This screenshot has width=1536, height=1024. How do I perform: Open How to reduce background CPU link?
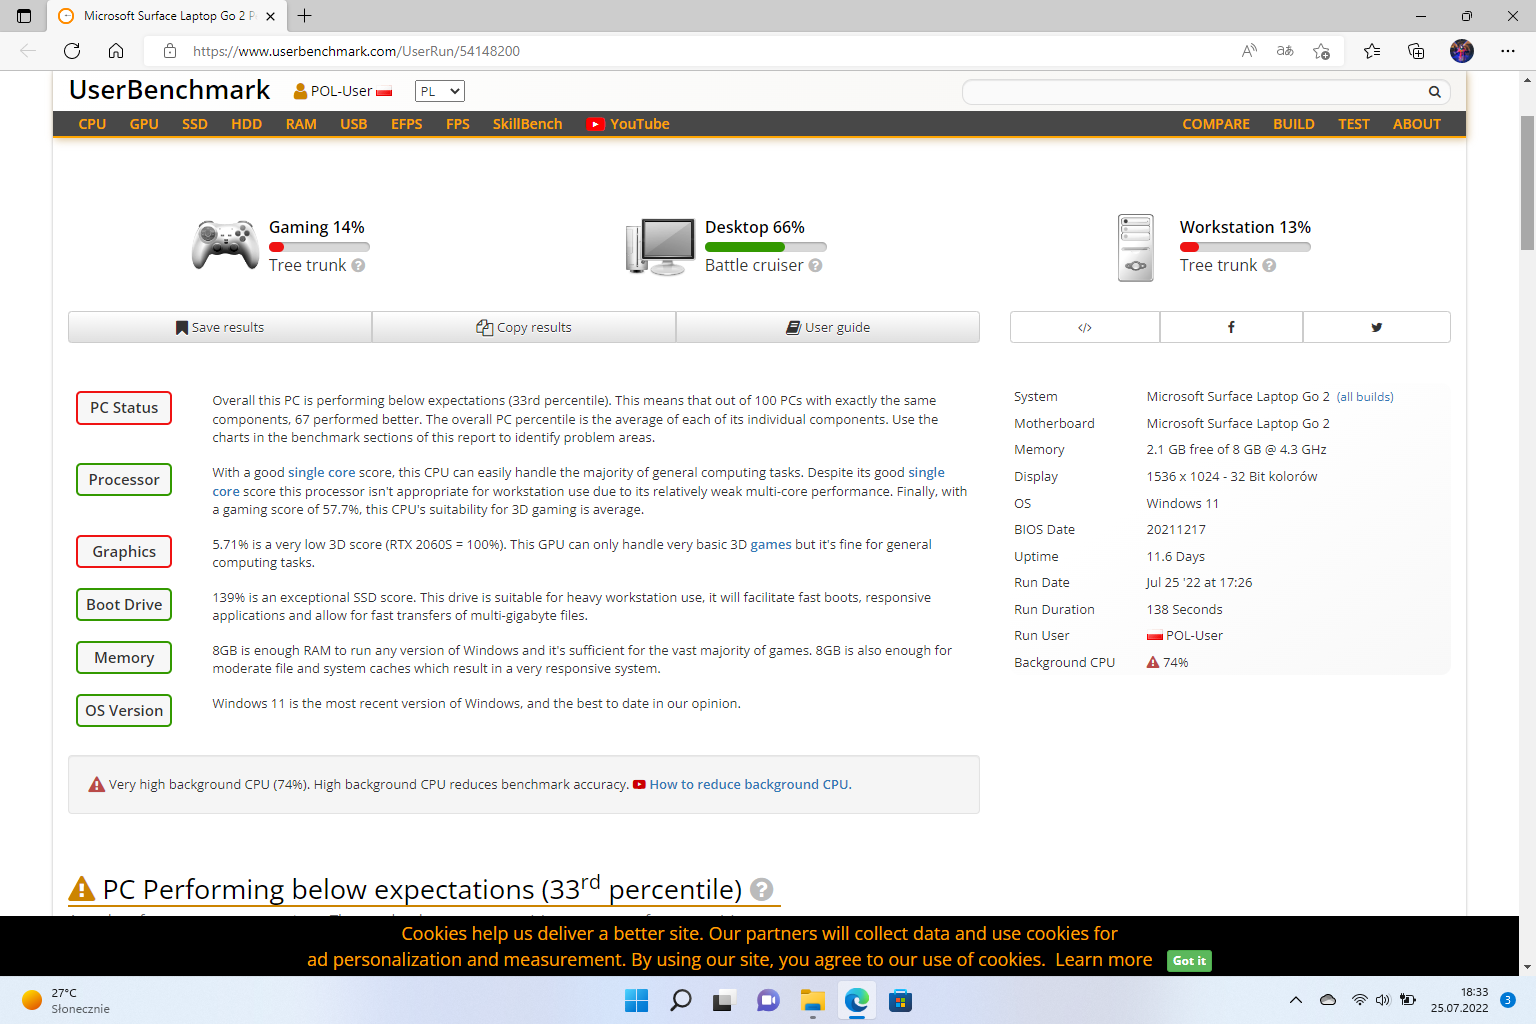pyautogui.click(x=750, y=785)
